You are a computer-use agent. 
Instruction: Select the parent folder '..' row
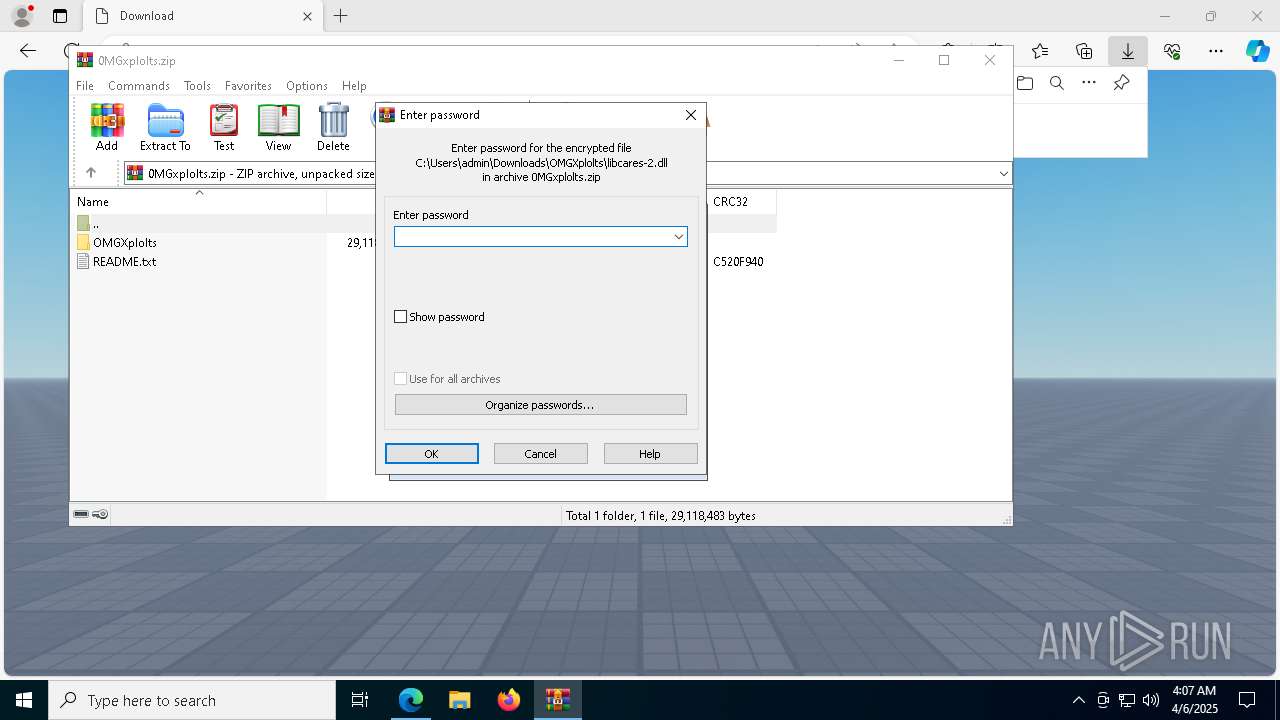tap(95, 223)
